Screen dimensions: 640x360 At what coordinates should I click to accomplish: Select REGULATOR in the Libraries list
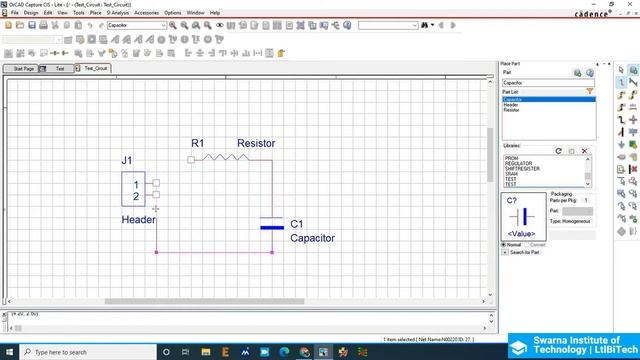point(518,163)
